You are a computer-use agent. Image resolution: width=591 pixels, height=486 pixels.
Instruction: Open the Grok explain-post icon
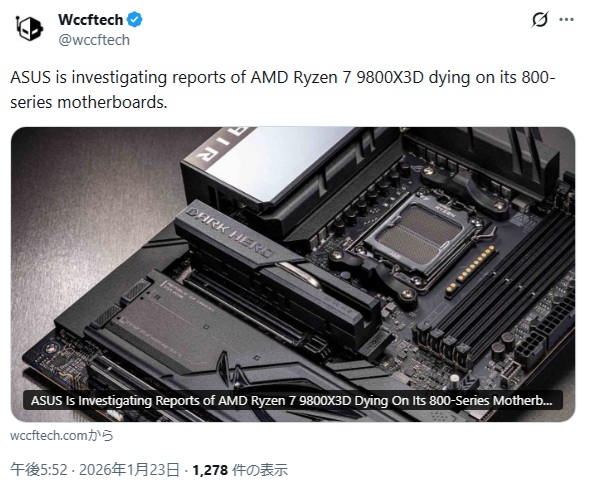click(540, 20)
